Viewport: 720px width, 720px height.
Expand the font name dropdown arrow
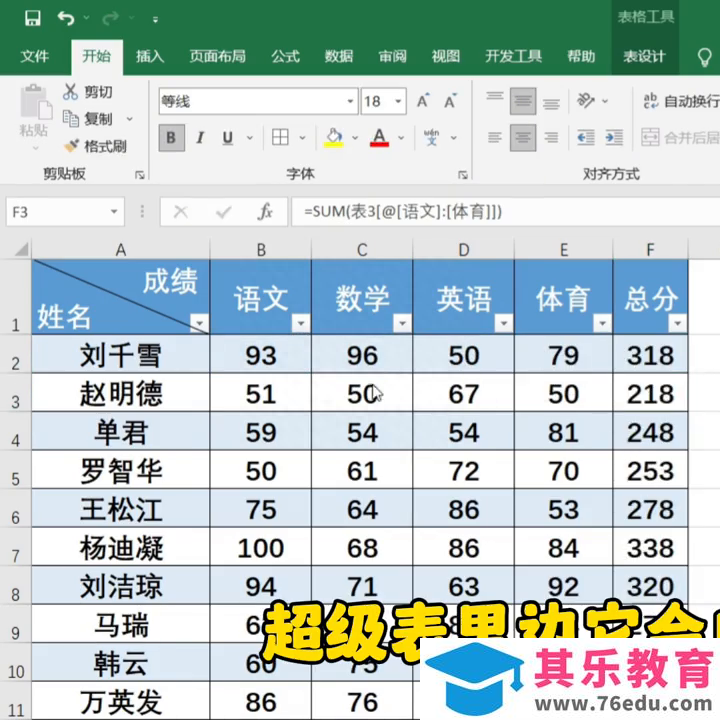pos(350,101)
